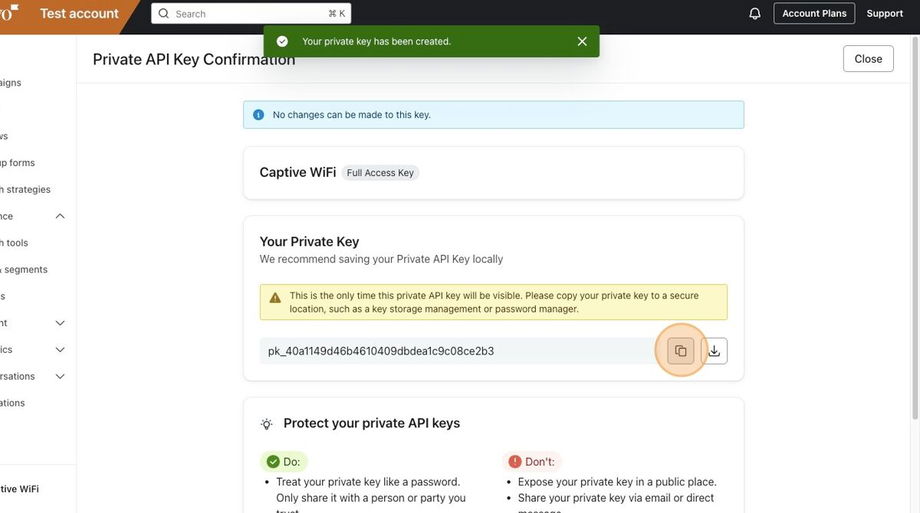Click the green success checkmark icon
This screenshot has width=920, height=513.
pyautogui.click(x=282, y=41)
